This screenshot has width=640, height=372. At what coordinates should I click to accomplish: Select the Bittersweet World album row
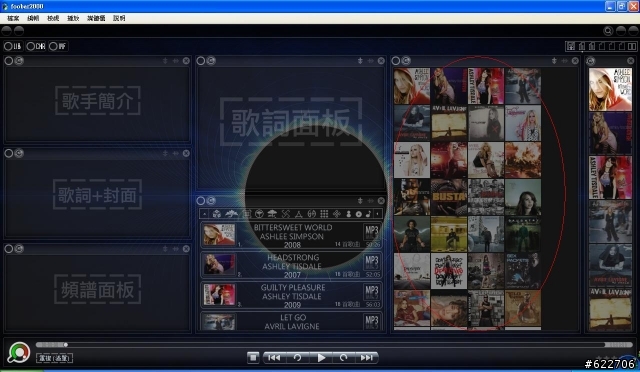coord(291,235)
